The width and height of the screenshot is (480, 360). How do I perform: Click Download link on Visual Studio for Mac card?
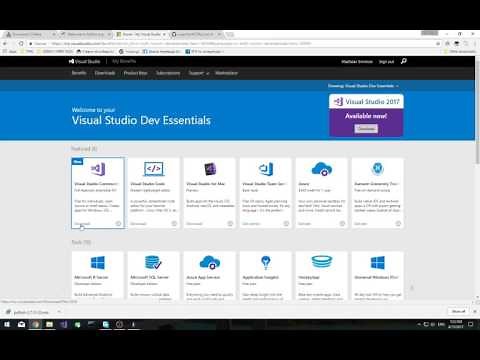pyautogui.click(x=194, y=224)
